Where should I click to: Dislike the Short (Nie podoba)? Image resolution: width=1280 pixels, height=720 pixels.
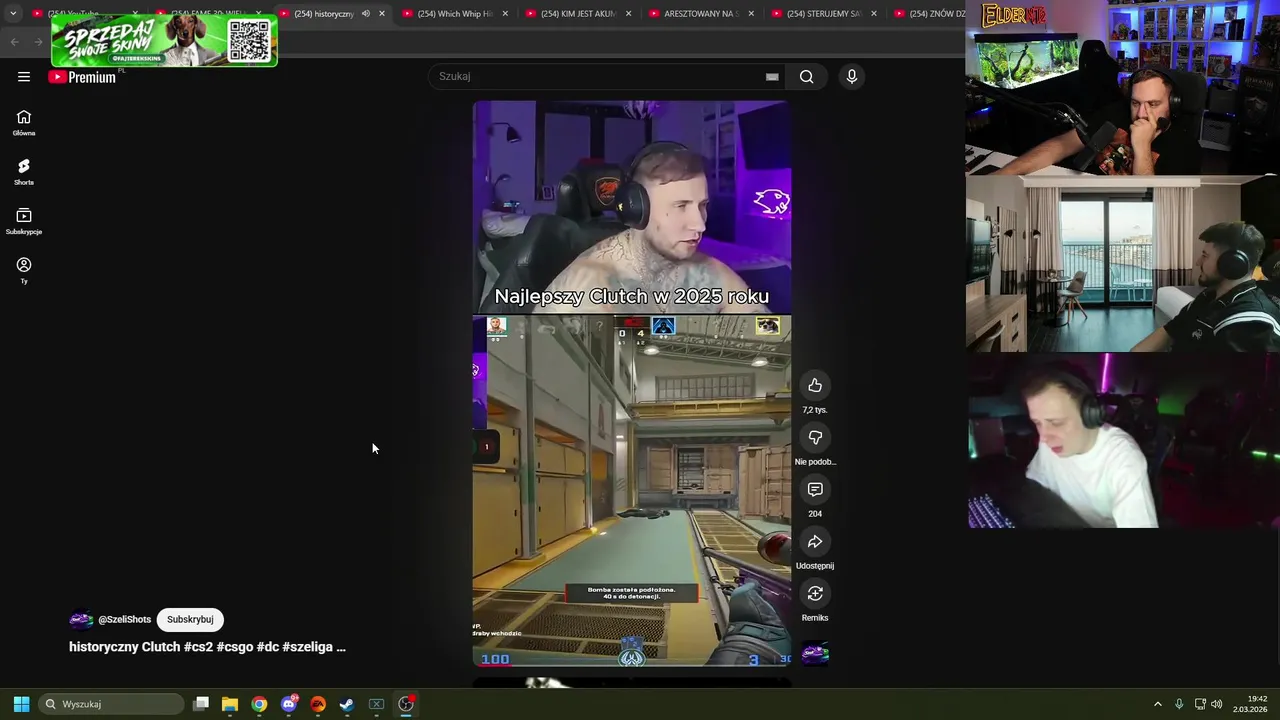815,438
